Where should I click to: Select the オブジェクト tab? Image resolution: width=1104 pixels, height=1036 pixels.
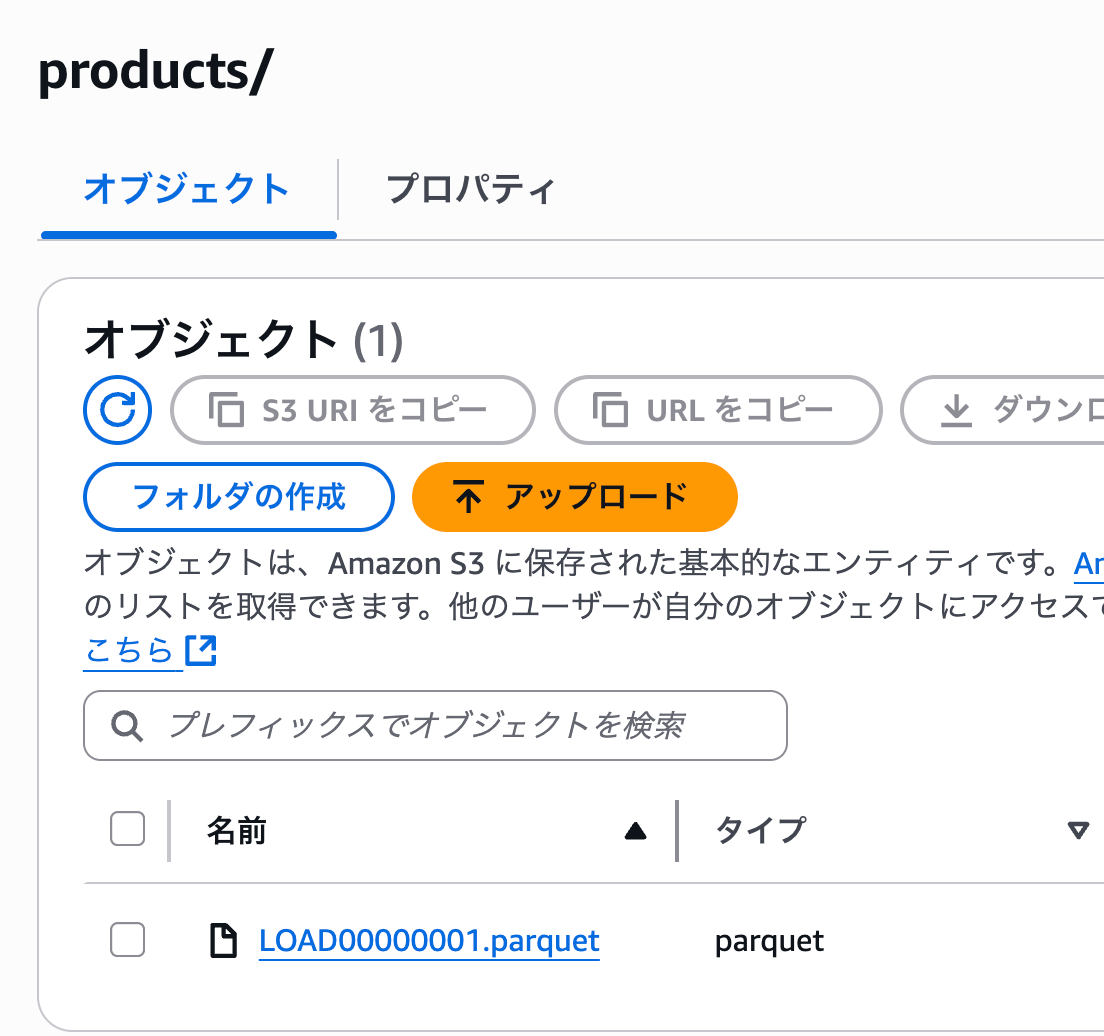(188, 189)
